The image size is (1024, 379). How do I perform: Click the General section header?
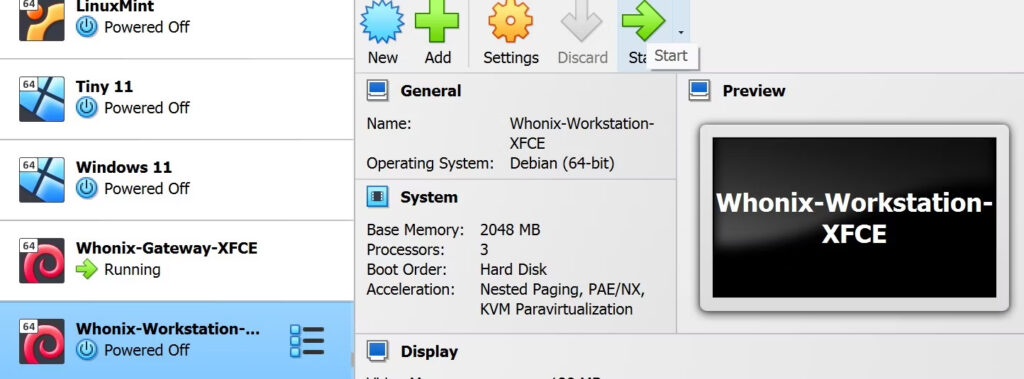(430, 91)
